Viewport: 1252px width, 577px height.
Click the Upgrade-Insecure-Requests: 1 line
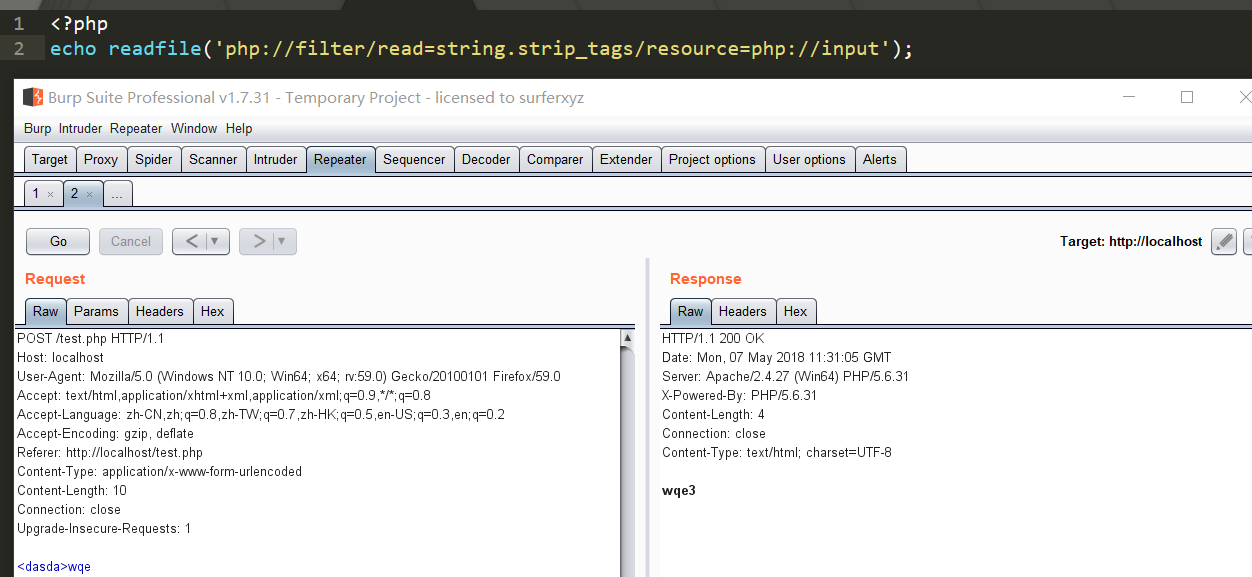104,529
